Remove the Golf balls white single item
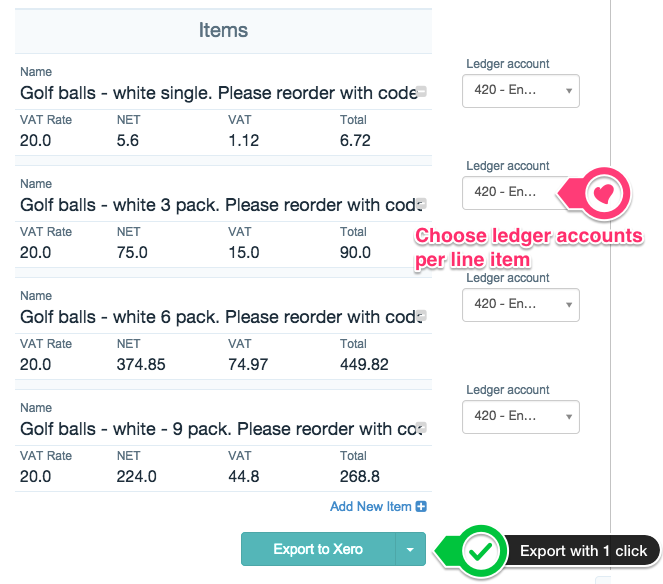 [421, 91]
